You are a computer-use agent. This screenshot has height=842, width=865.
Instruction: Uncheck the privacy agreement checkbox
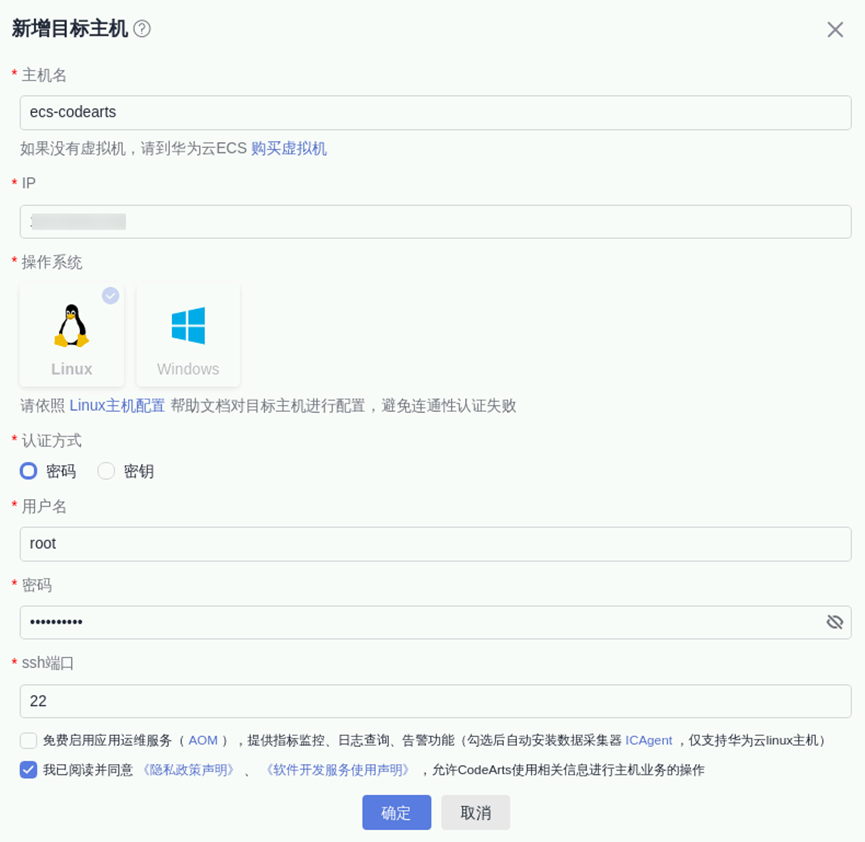point(29,770)
